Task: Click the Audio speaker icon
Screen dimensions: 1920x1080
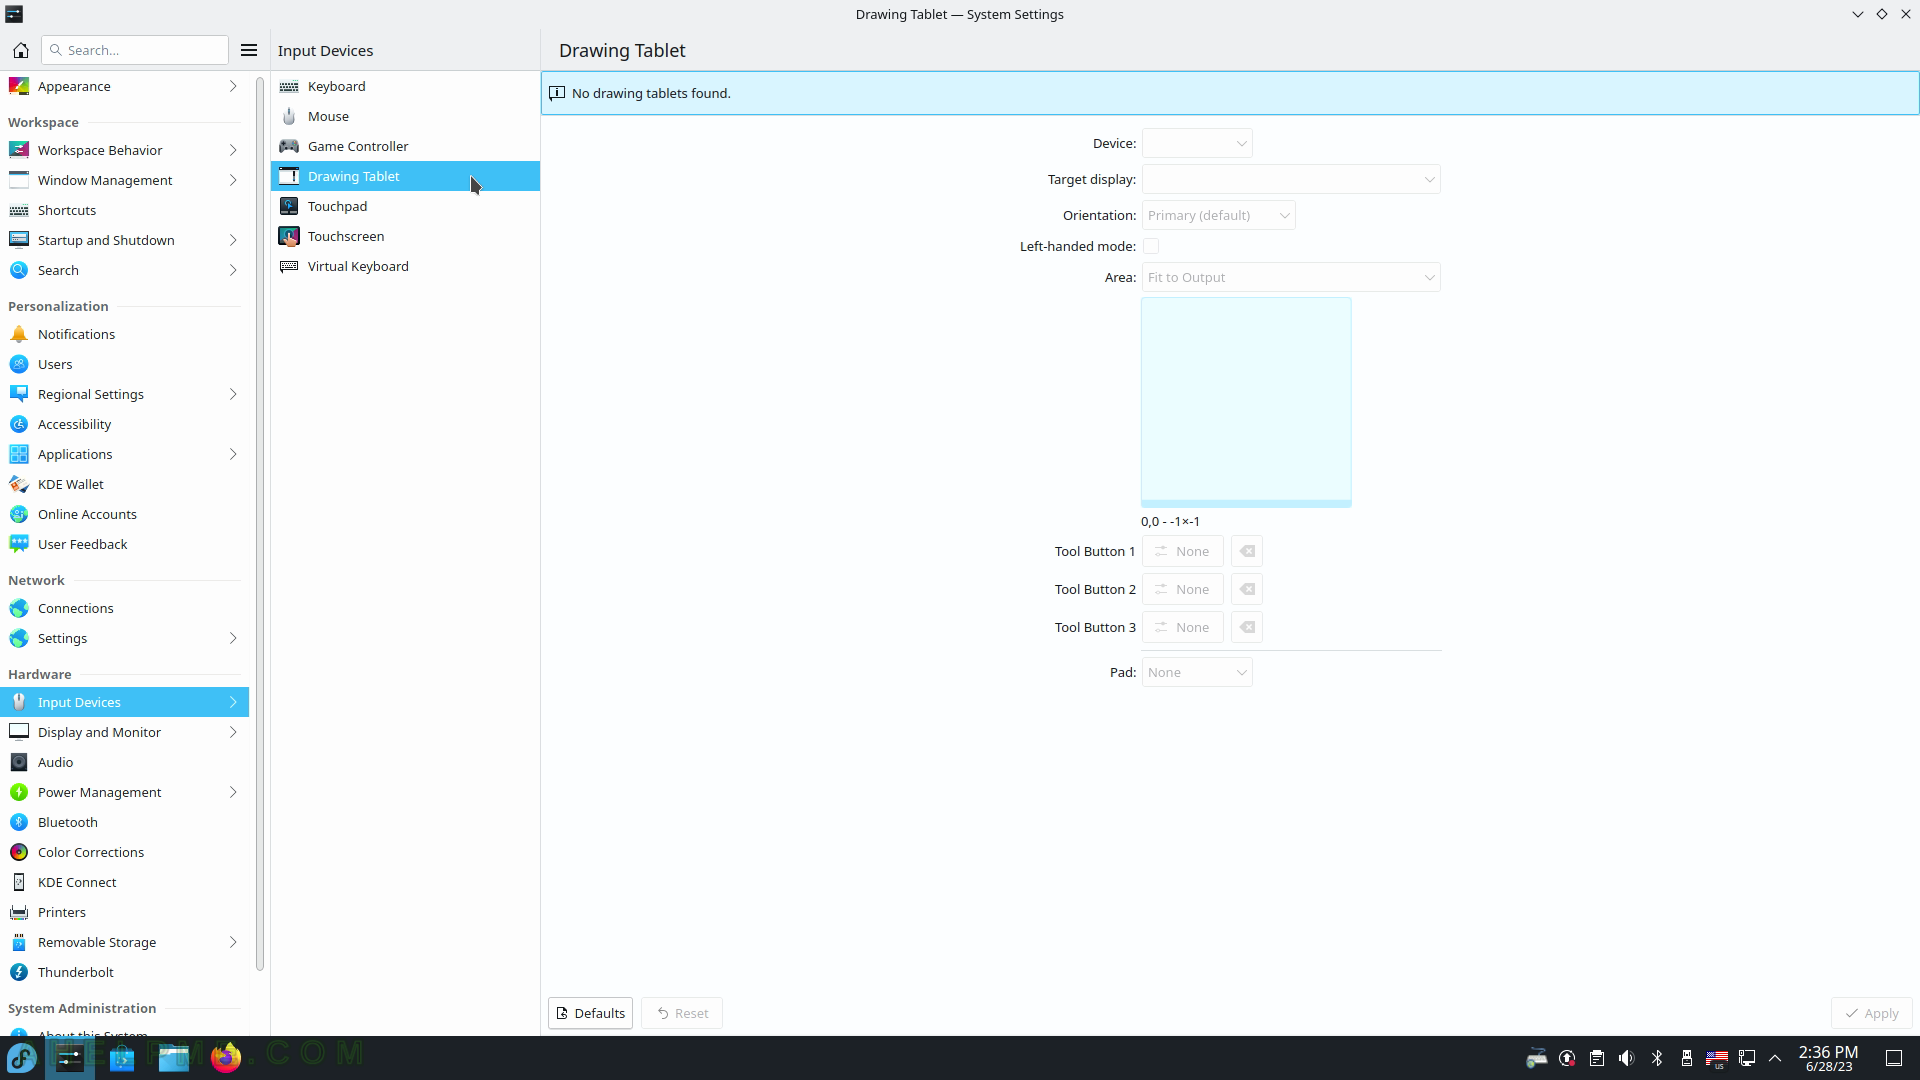Action: click(x=19, y=762)
